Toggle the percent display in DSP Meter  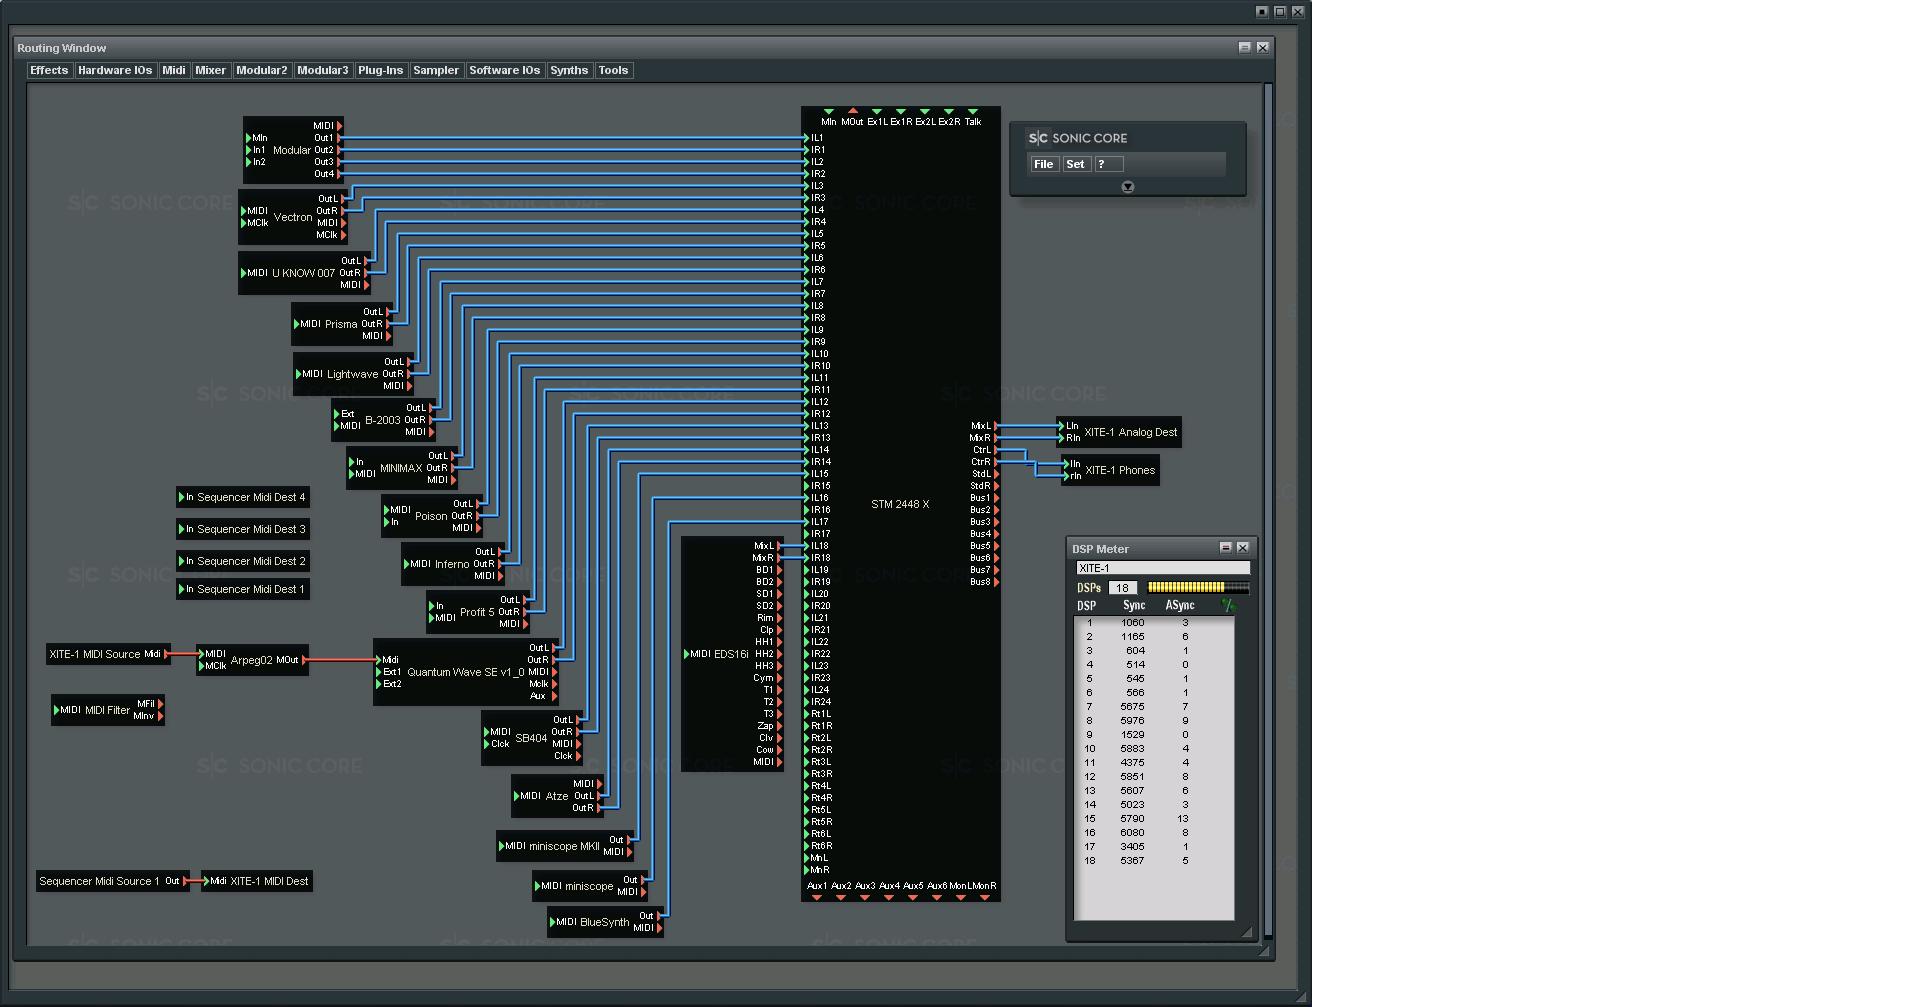coord(1228,605)
